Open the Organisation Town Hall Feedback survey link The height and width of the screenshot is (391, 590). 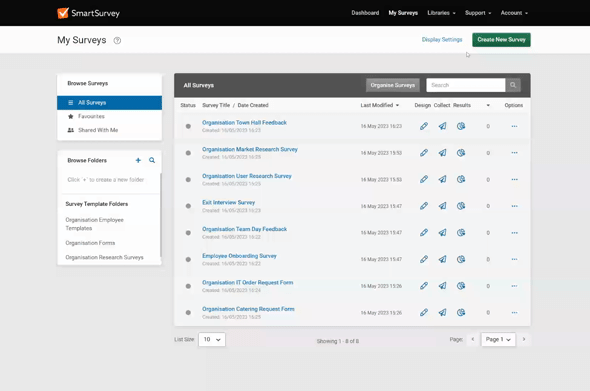click(244, 123)
